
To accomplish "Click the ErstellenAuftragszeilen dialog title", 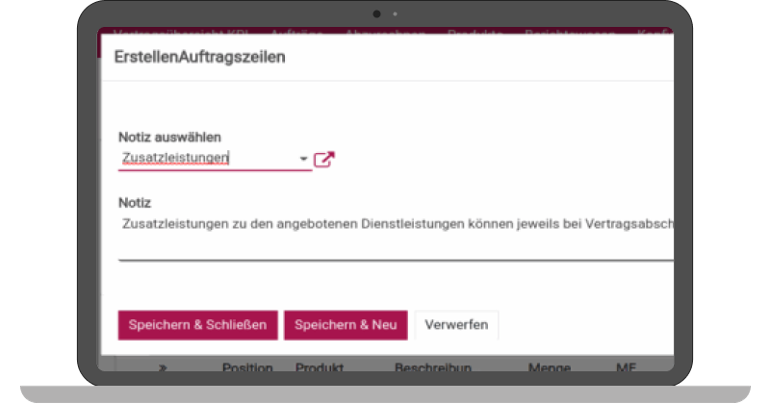I will tap(200, 57).
